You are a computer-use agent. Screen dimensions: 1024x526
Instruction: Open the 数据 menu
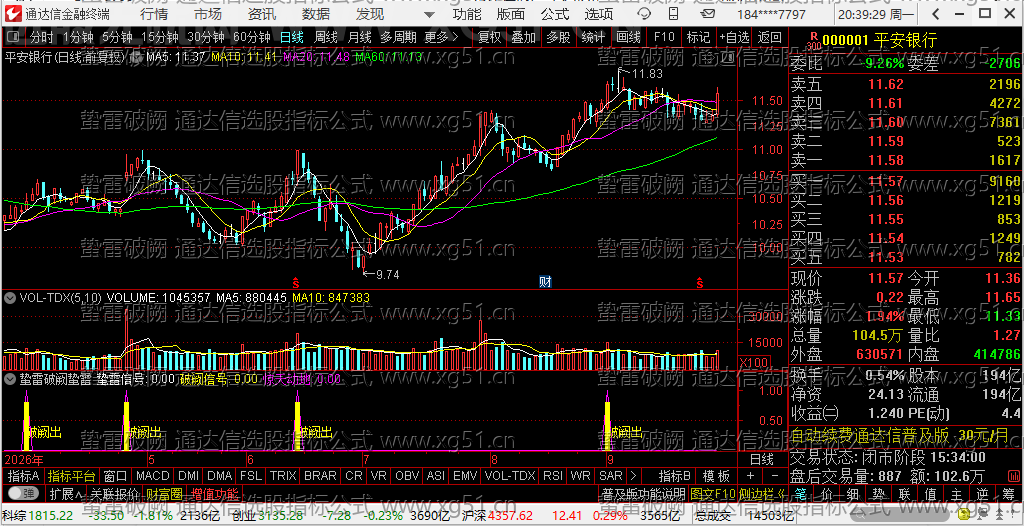point(316,14)
